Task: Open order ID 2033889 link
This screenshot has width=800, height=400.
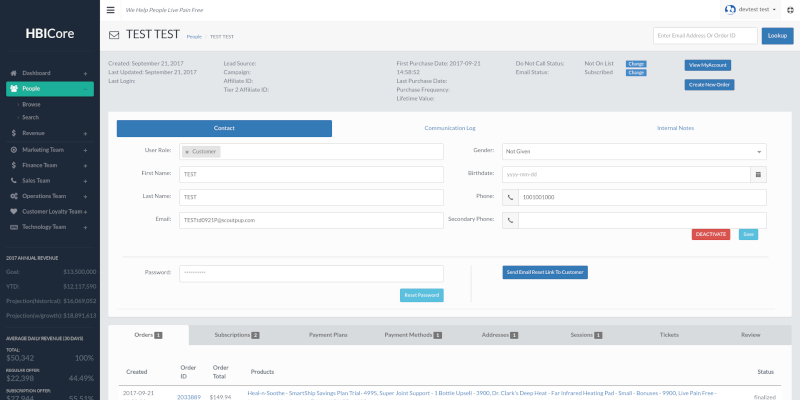Action: (x=188, y=396)
